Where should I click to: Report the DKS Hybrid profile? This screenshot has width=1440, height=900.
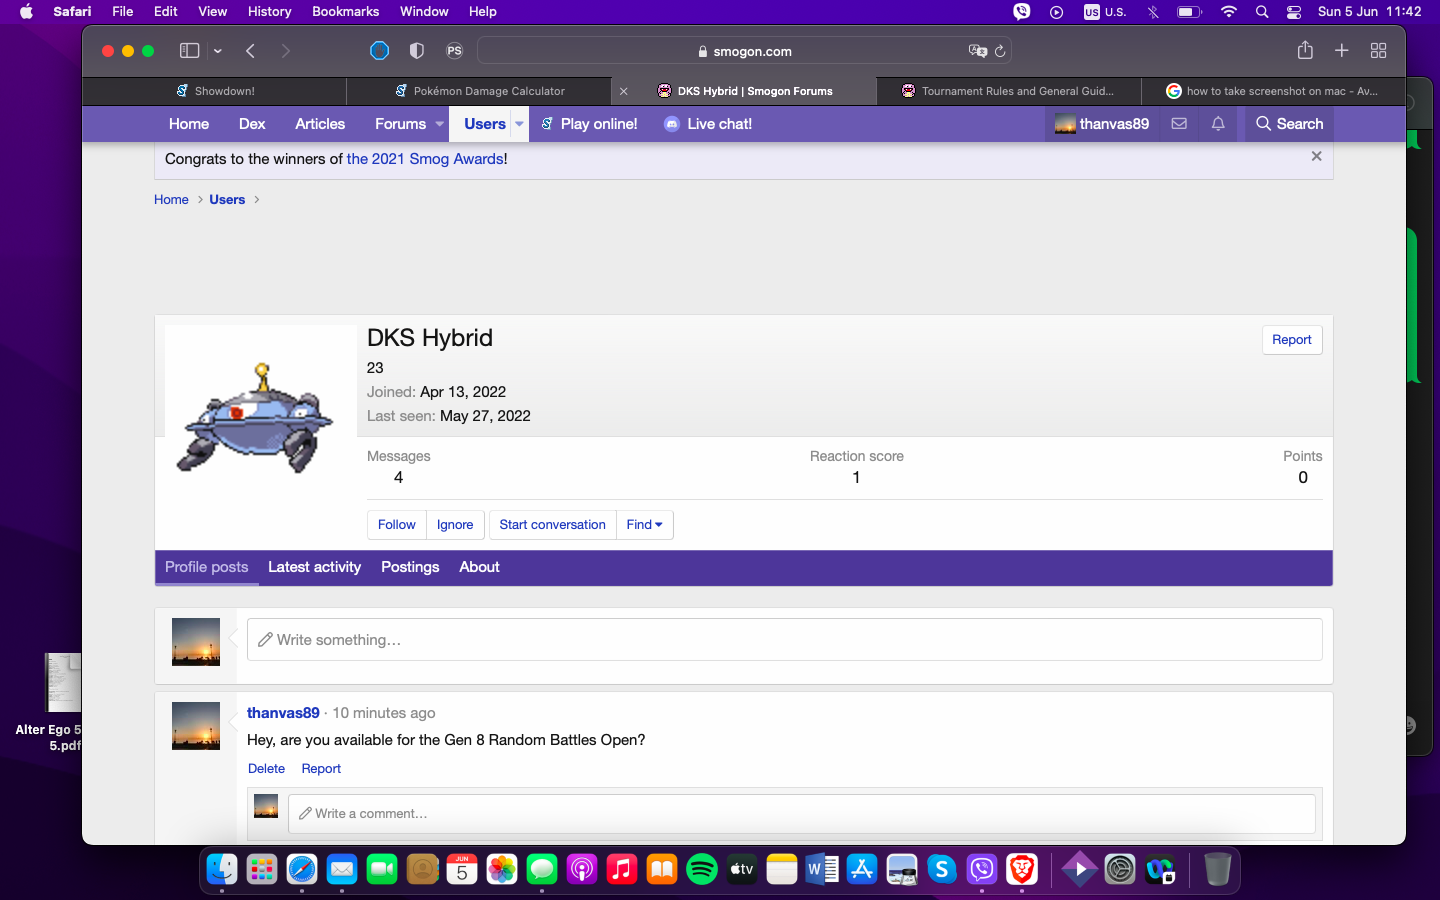(x=1292, y=340)
